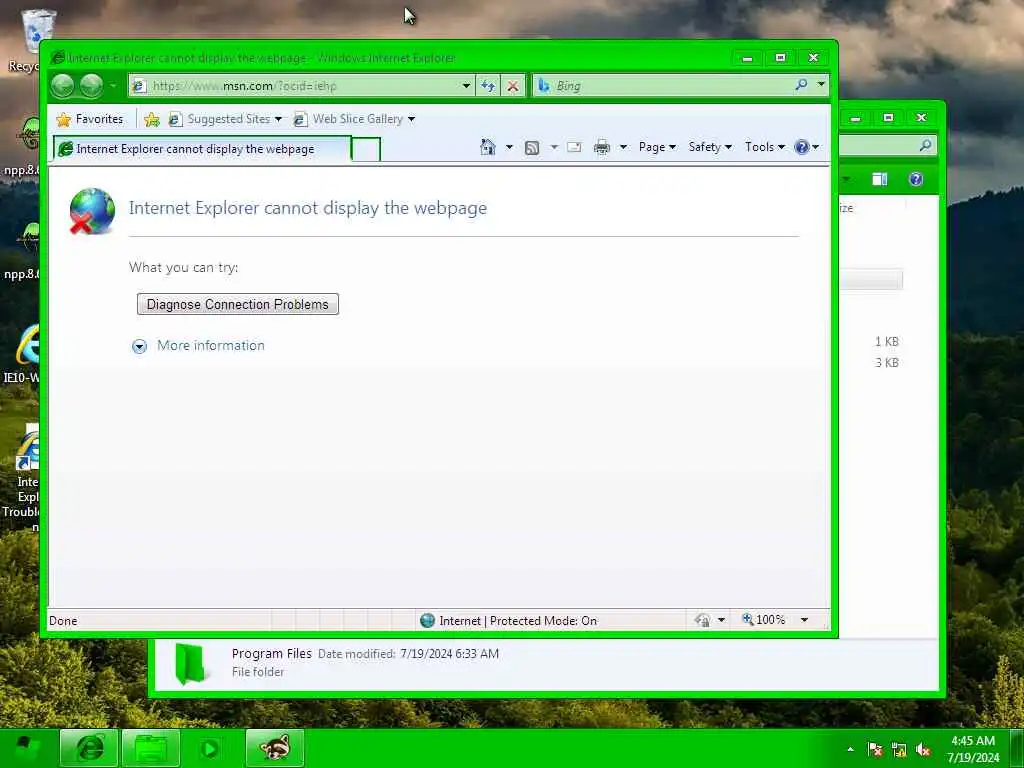Viewport: 1024px width, 768px height.
Task: Click the Print icon
Action: pos(601,147)
